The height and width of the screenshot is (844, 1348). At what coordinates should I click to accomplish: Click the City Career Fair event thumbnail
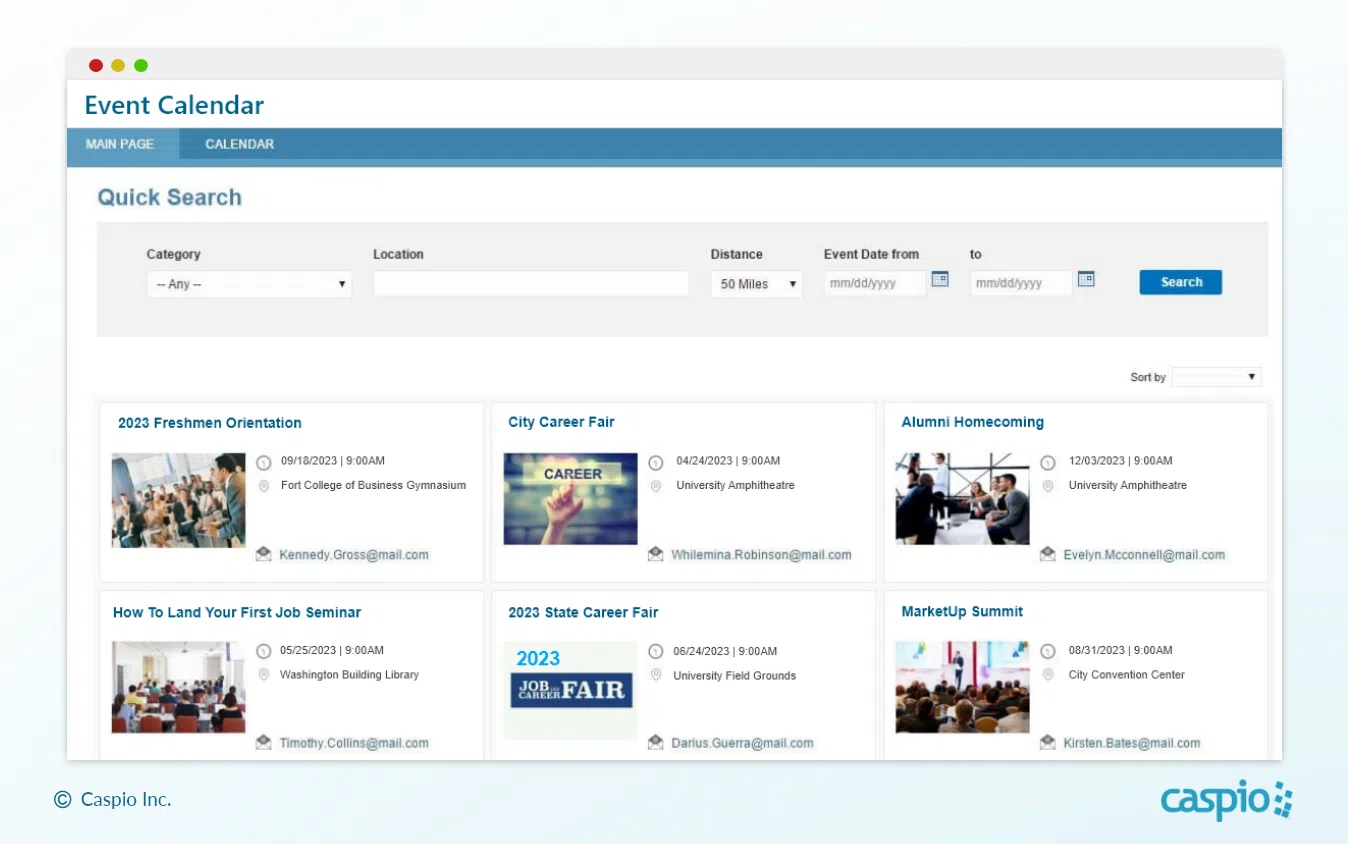click(x=570, y=497)
